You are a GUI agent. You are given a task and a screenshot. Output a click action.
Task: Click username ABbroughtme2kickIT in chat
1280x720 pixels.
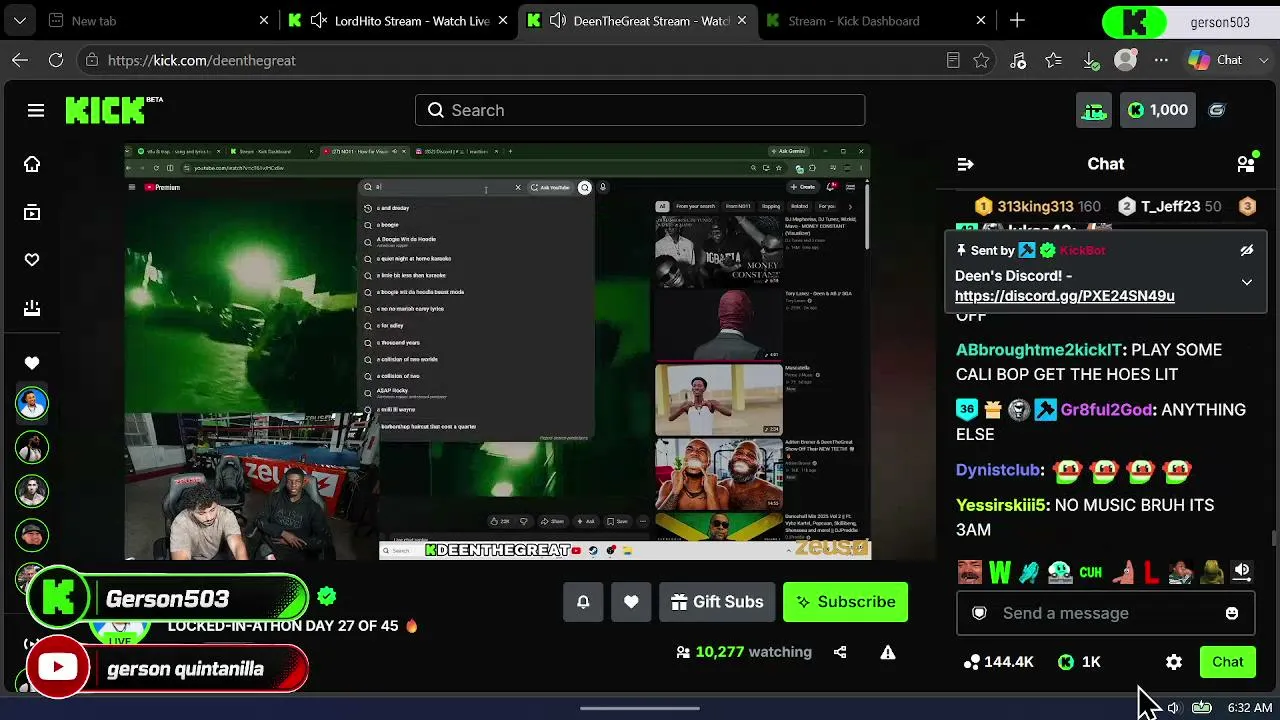pyautogui.click(x=1038, y=350)
